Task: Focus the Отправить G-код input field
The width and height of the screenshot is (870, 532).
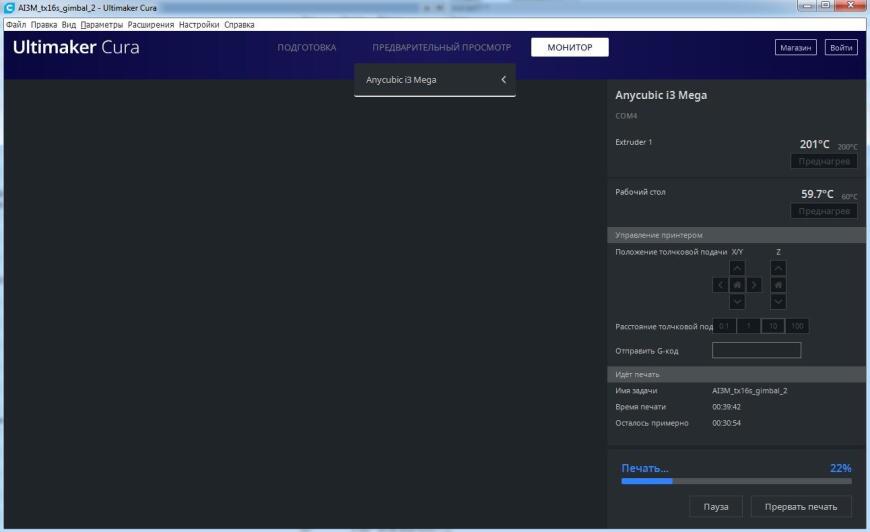Action: (756, 350)
